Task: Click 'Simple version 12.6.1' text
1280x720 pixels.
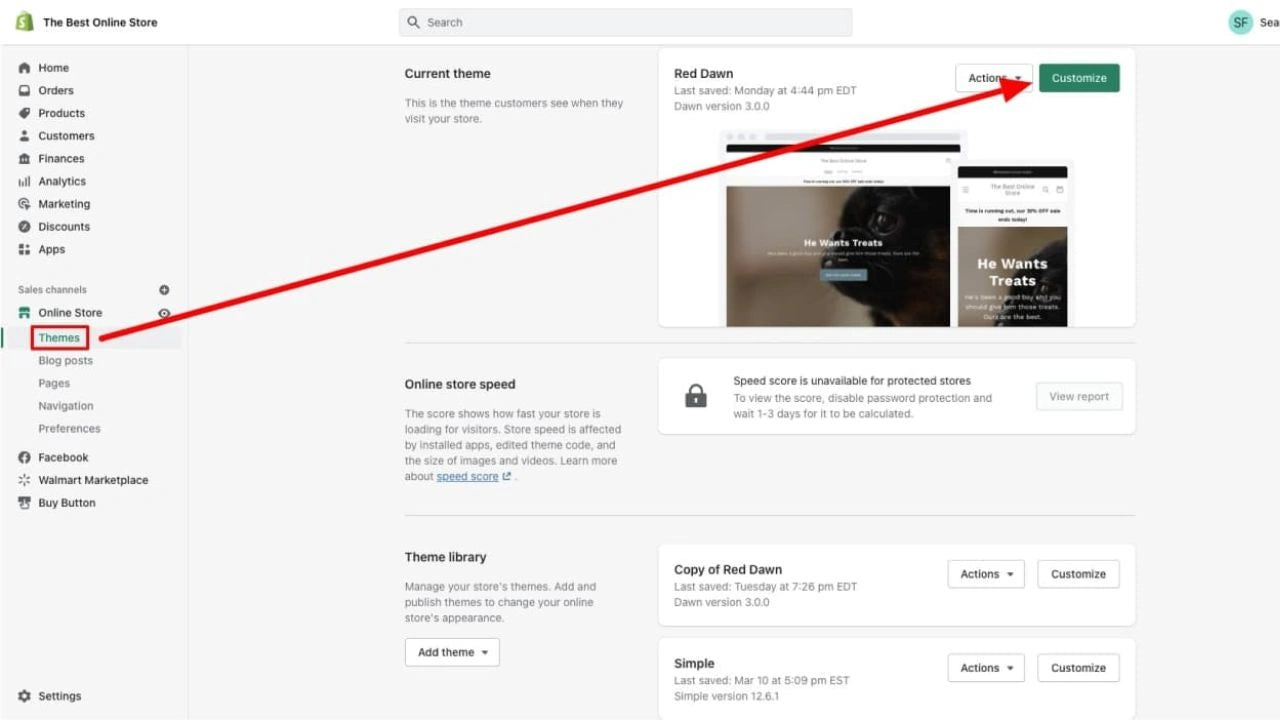Action: coord(726,696)
